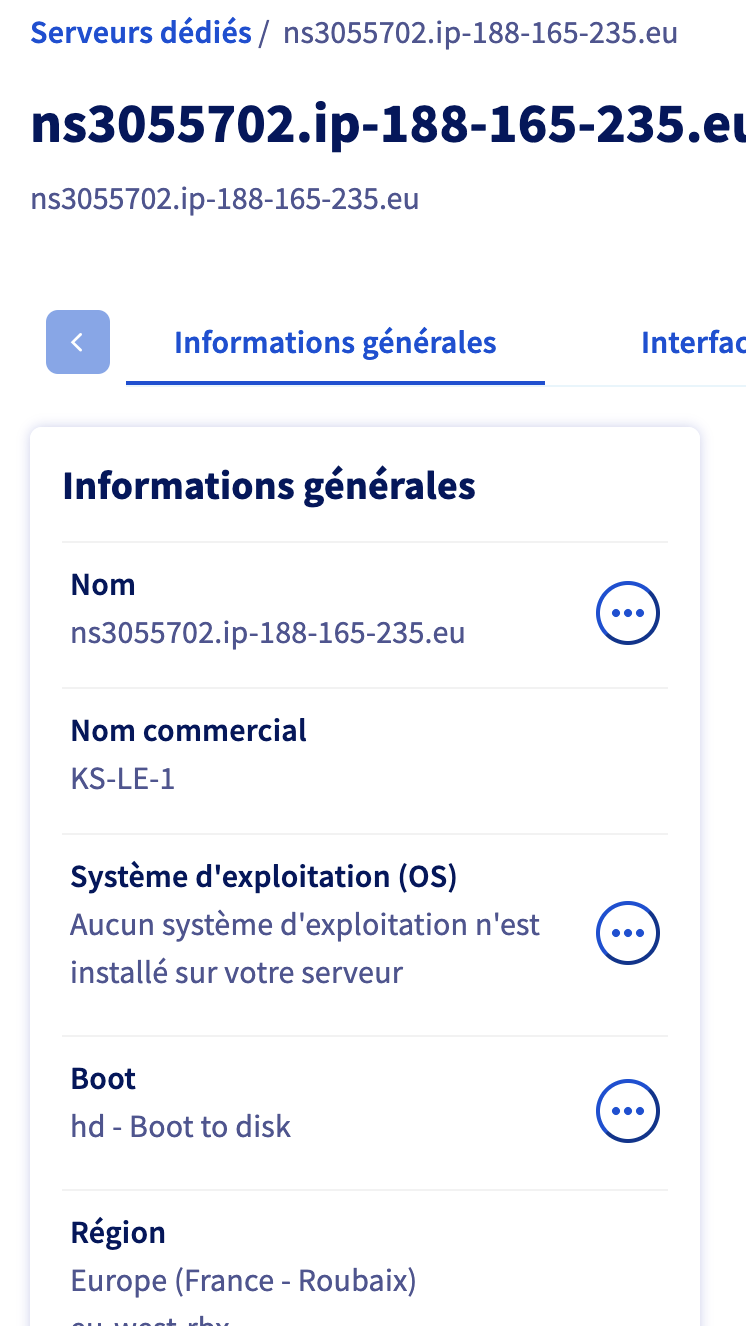Viewport: 746px width, 1326px height.
Task: Click the Système d'exploitation (OS) label
Action: (x=264, y=877)
